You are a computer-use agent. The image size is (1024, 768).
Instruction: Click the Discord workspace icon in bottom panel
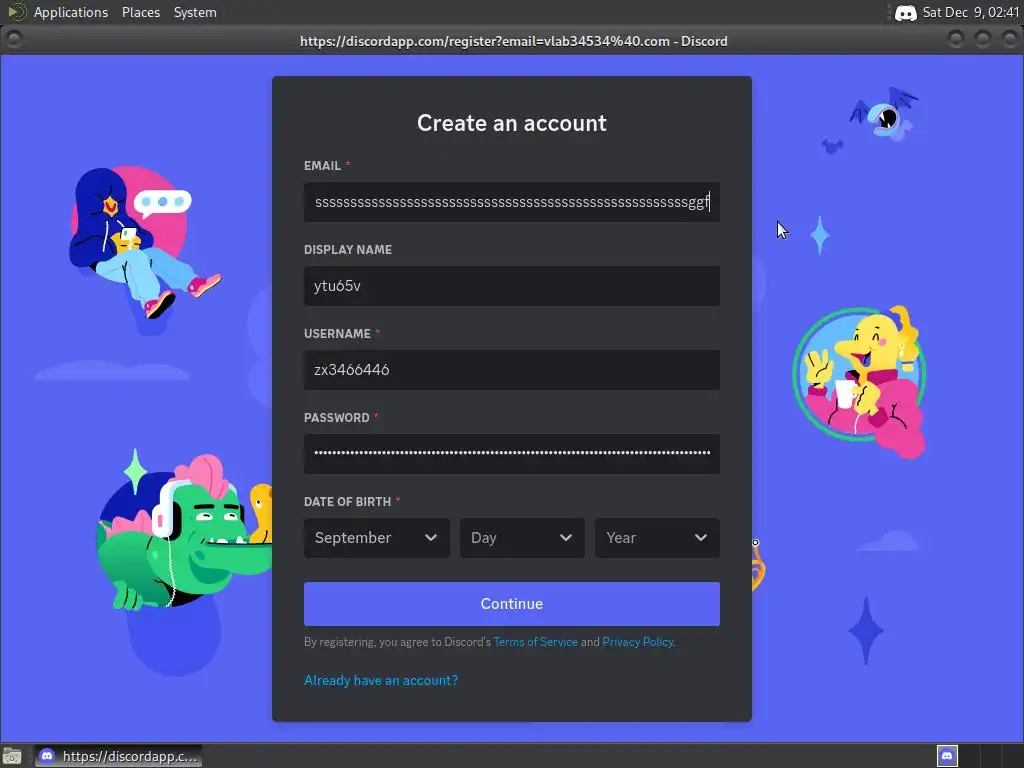tap(947, 756)
